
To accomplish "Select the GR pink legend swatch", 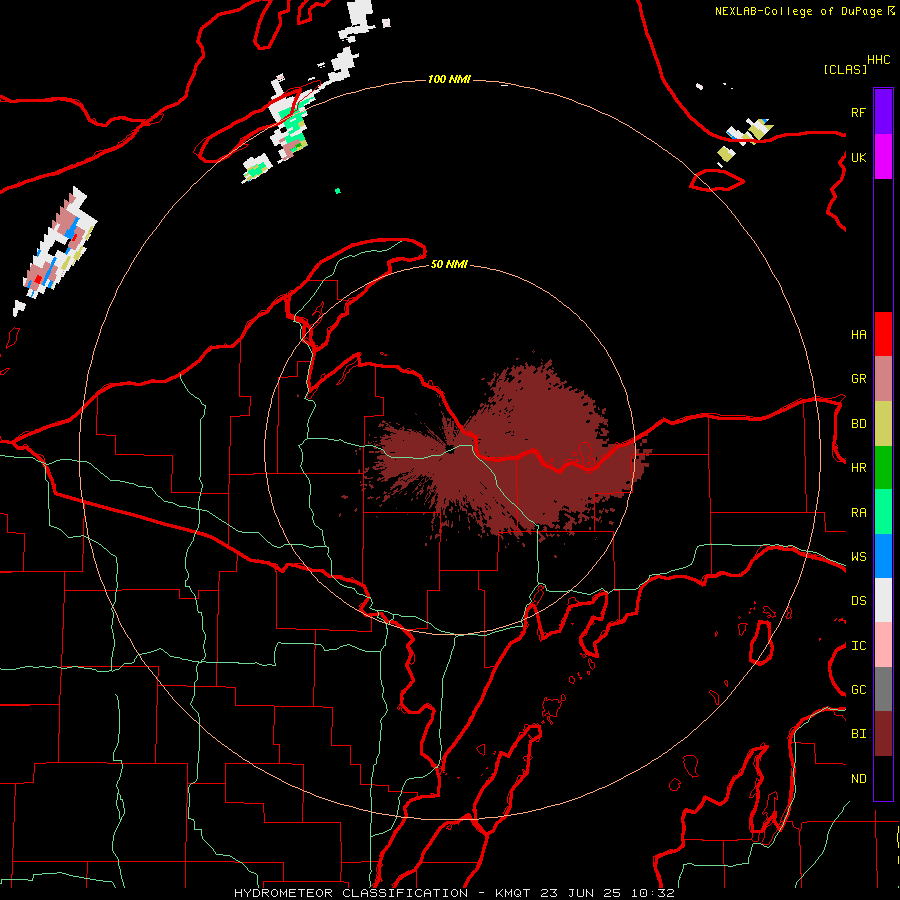I will (883, 379).
